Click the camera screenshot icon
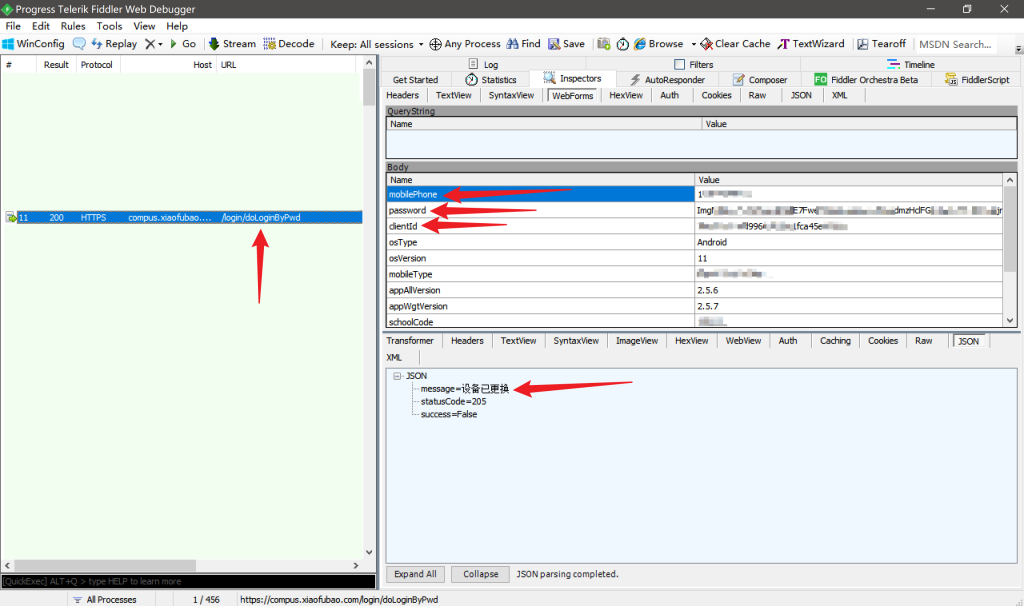Image resolution: width=1024 pixels, height=606 pixels. (603, 44)
